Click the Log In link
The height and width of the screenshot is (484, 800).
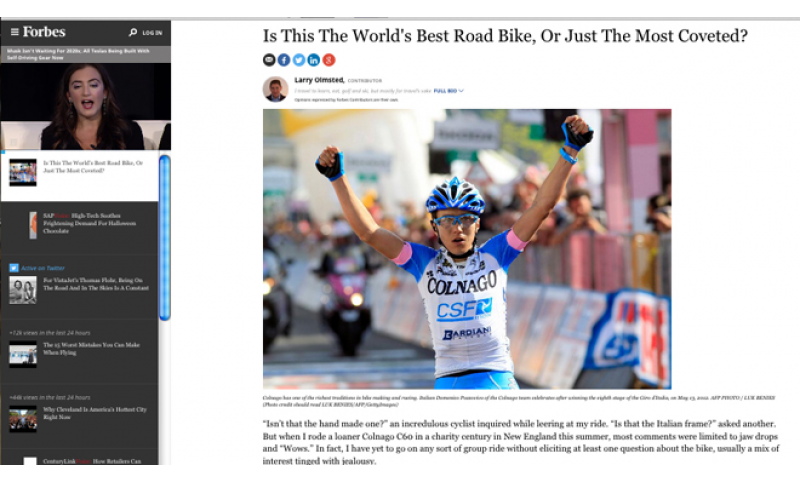[x=152, y=33]
